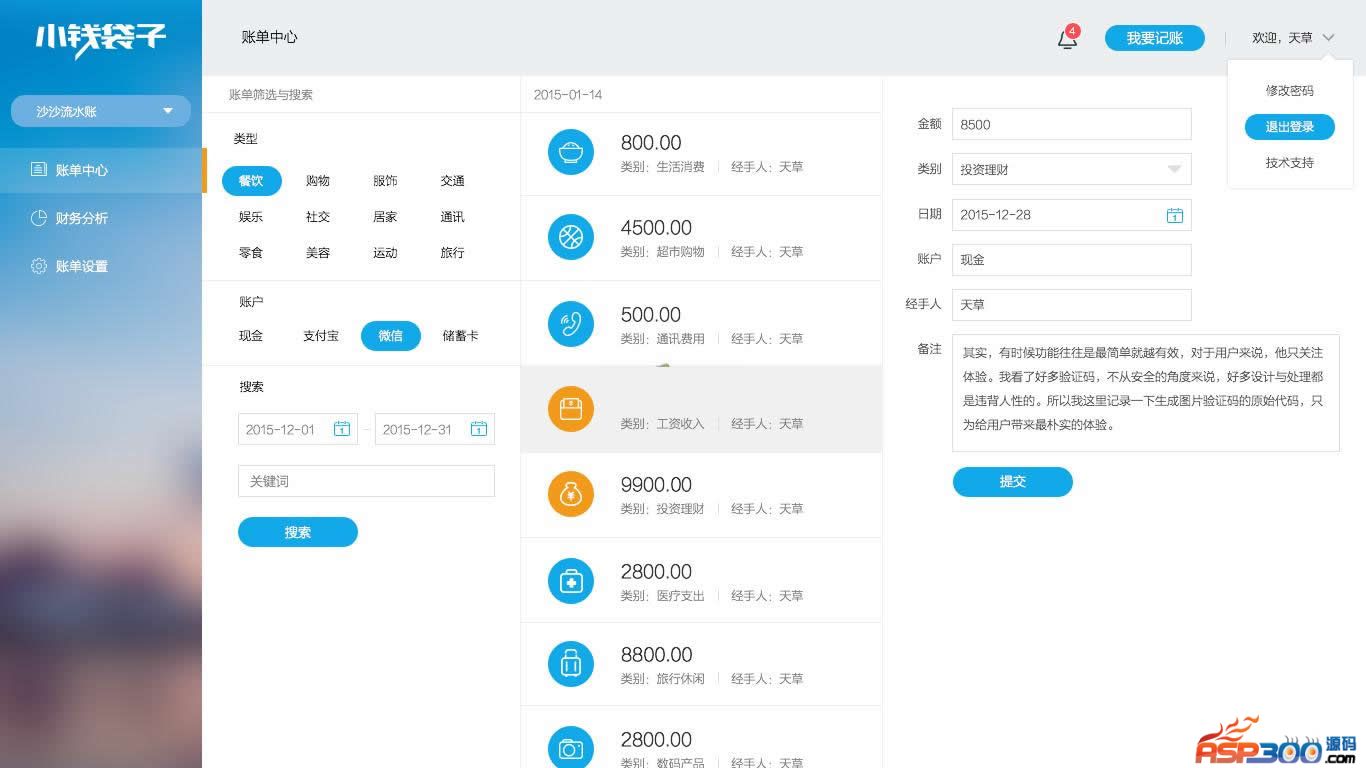
Task: Go to 财务分析 in the sidebar
Action: [81, 218]
